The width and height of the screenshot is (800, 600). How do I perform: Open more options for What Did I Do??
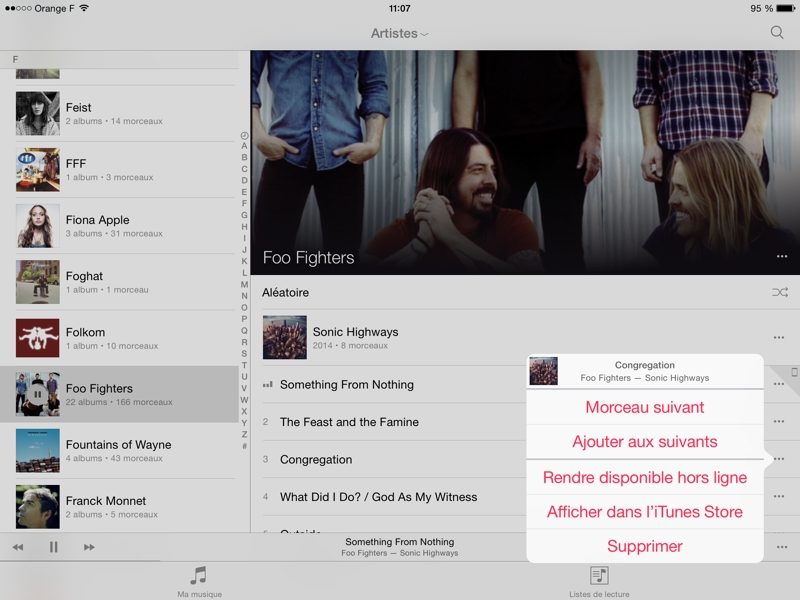coord(779,496)
